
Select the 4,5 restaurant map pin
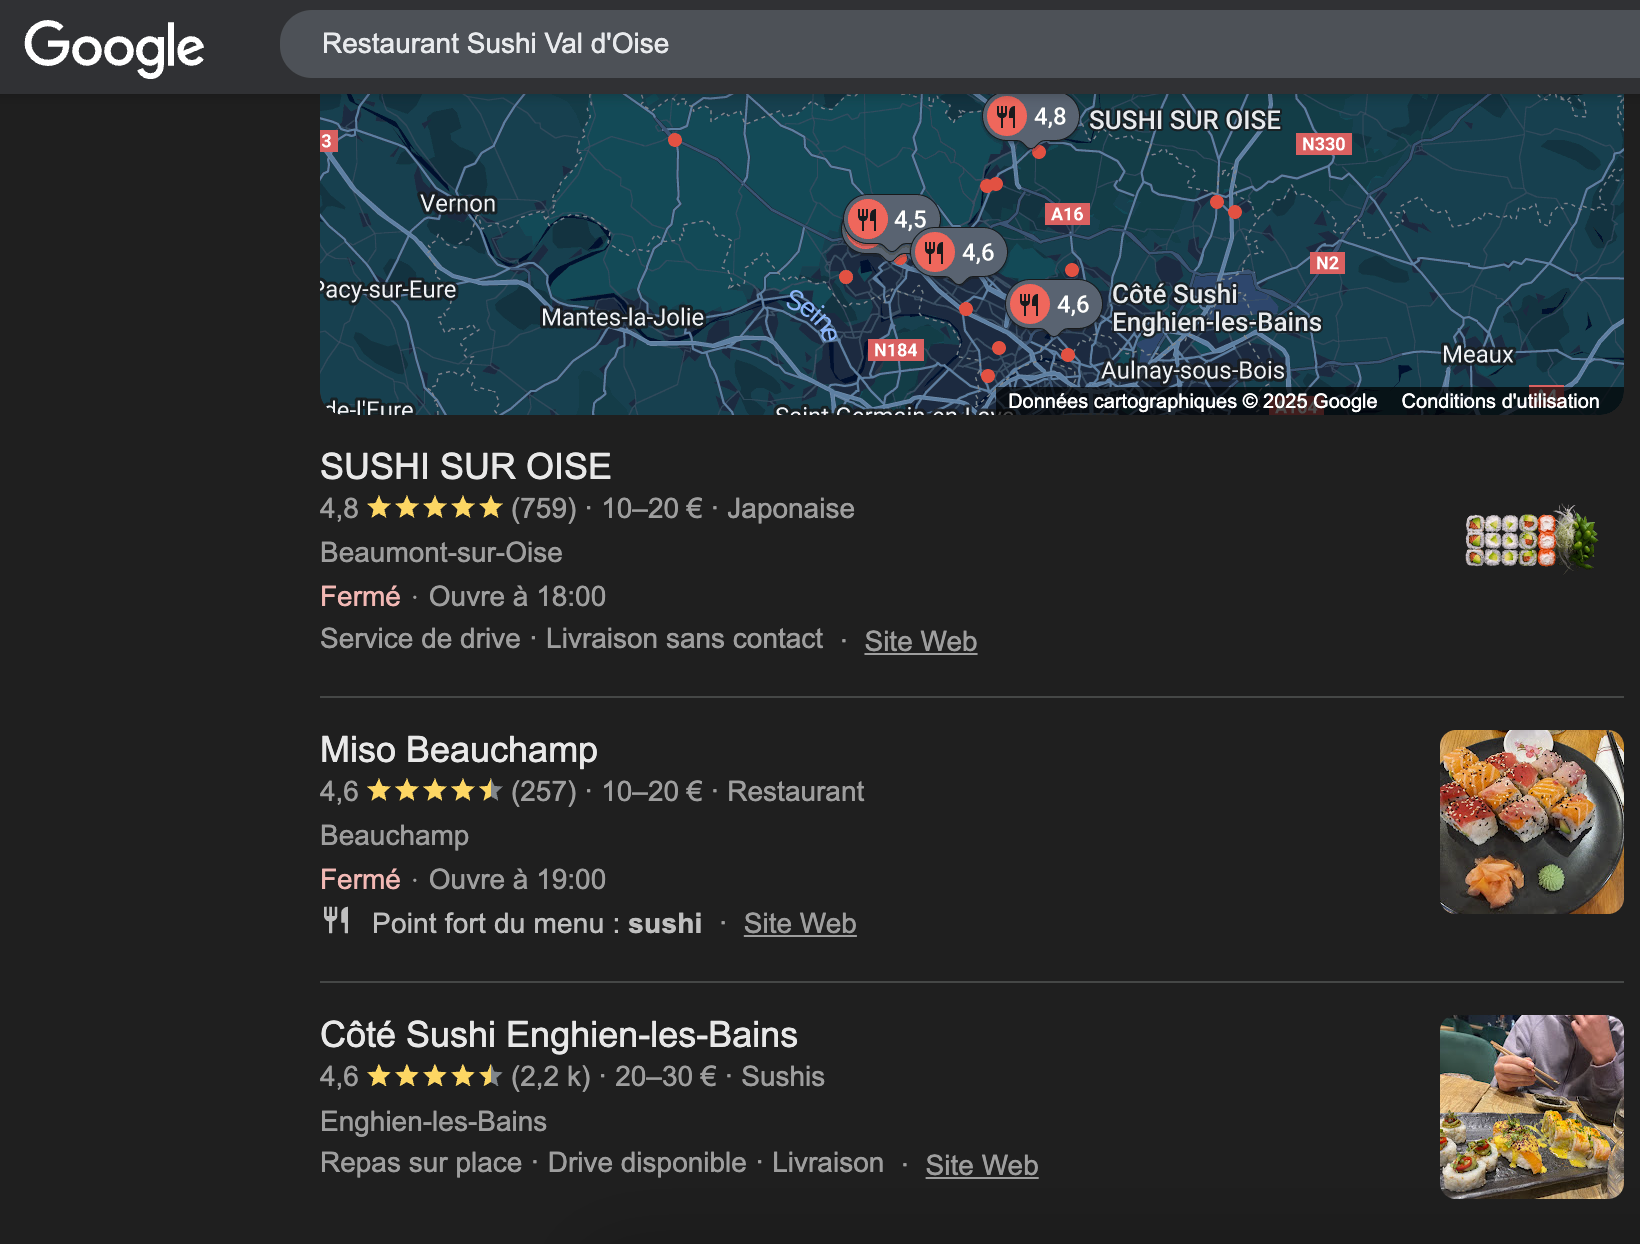pos(891,219)
